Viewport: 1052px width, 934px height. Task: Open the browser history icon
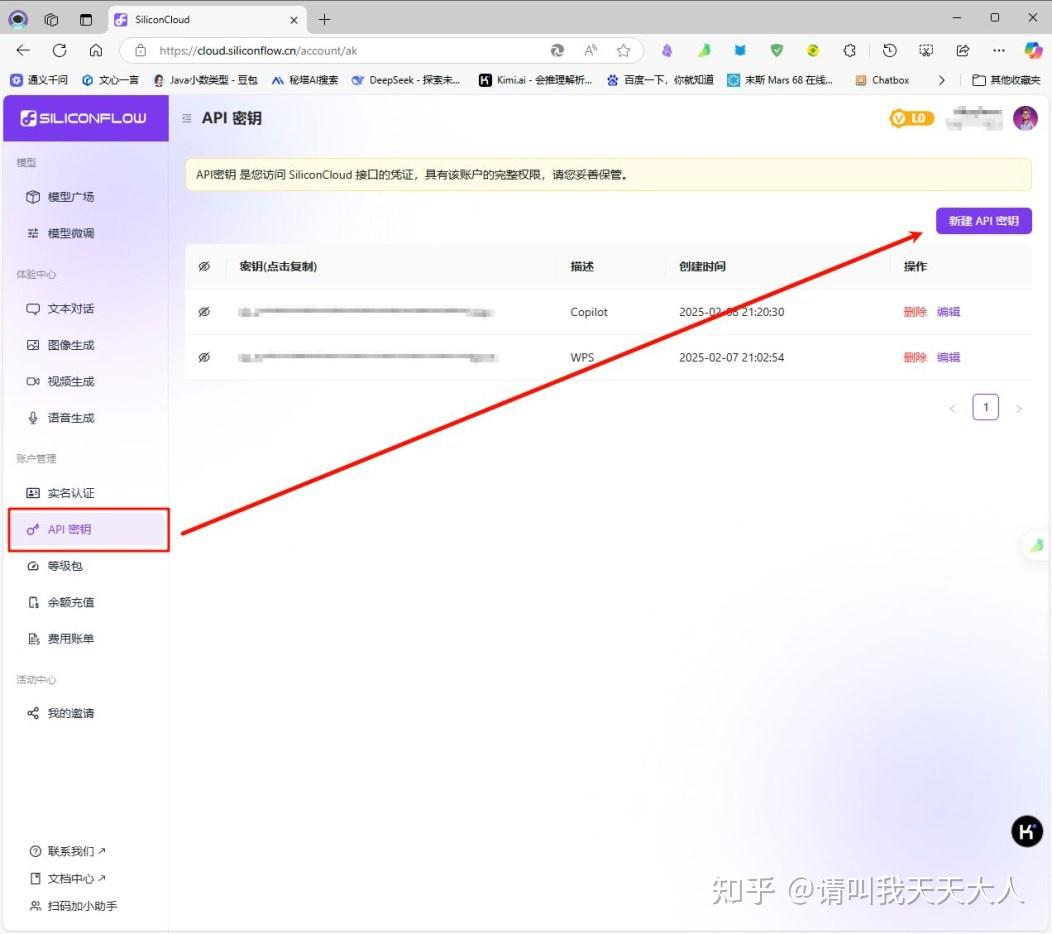point(890,50)
